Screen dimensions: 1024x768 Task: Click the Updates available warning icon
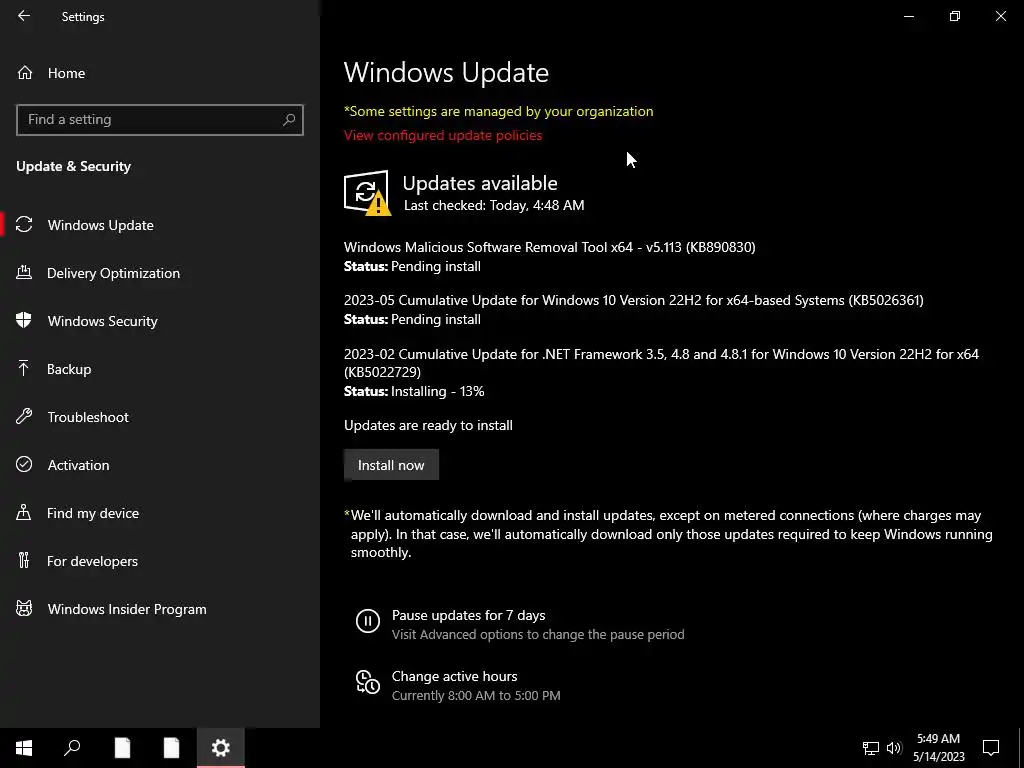click(367, 193)
